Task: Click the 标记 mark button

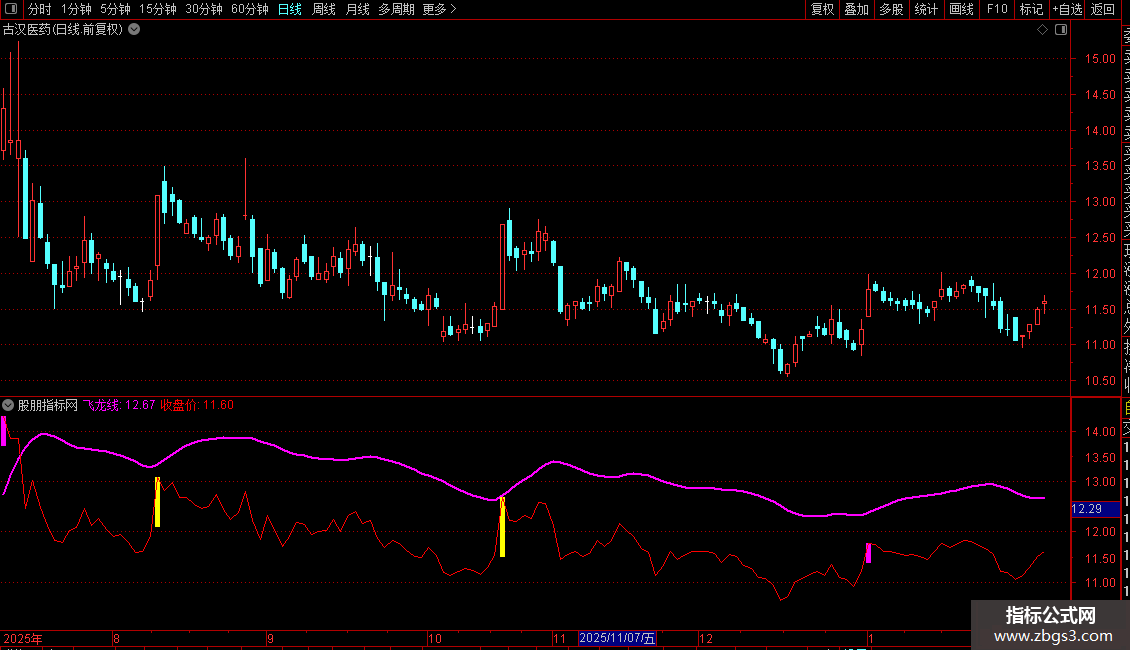Action: point(1031,9)
